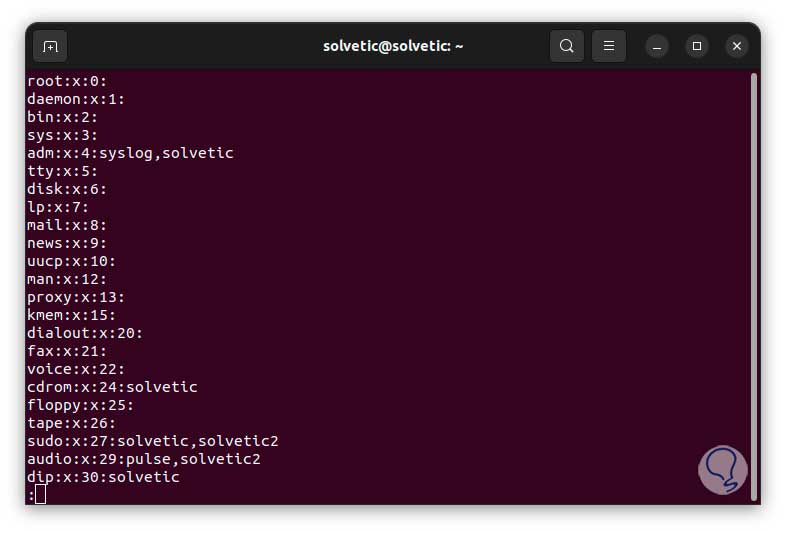
Task: Click the dip:x:30:solvetic entry
Action: [x=103, y=477]
